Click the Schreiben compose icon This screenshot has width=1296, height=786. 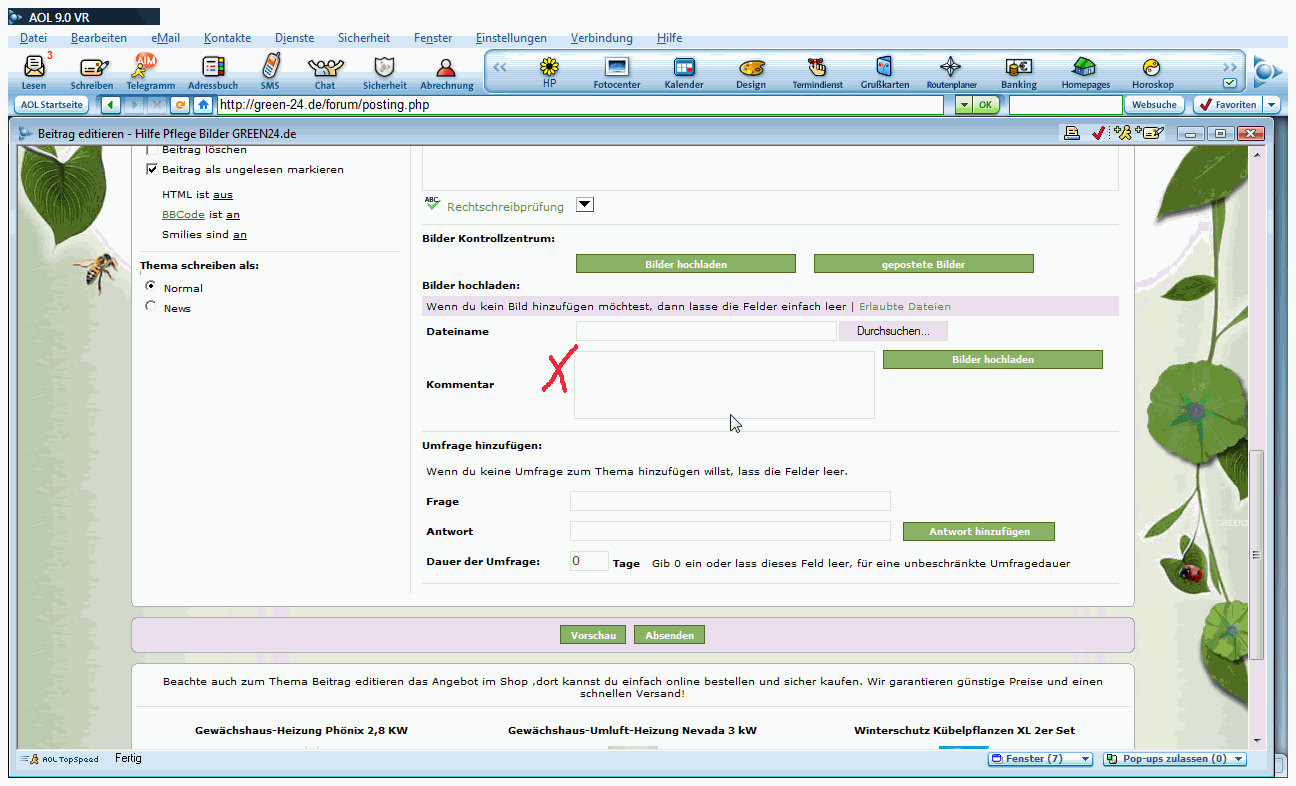click(92, 70)
